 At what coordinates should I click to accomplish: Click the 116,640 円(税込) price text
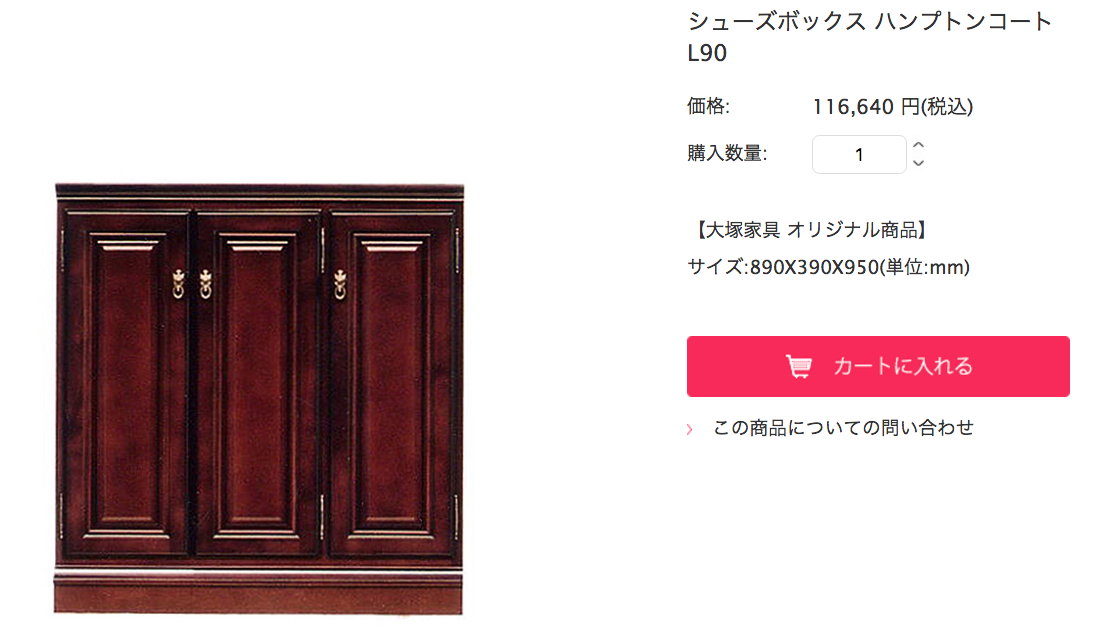[x=893, y=106]
